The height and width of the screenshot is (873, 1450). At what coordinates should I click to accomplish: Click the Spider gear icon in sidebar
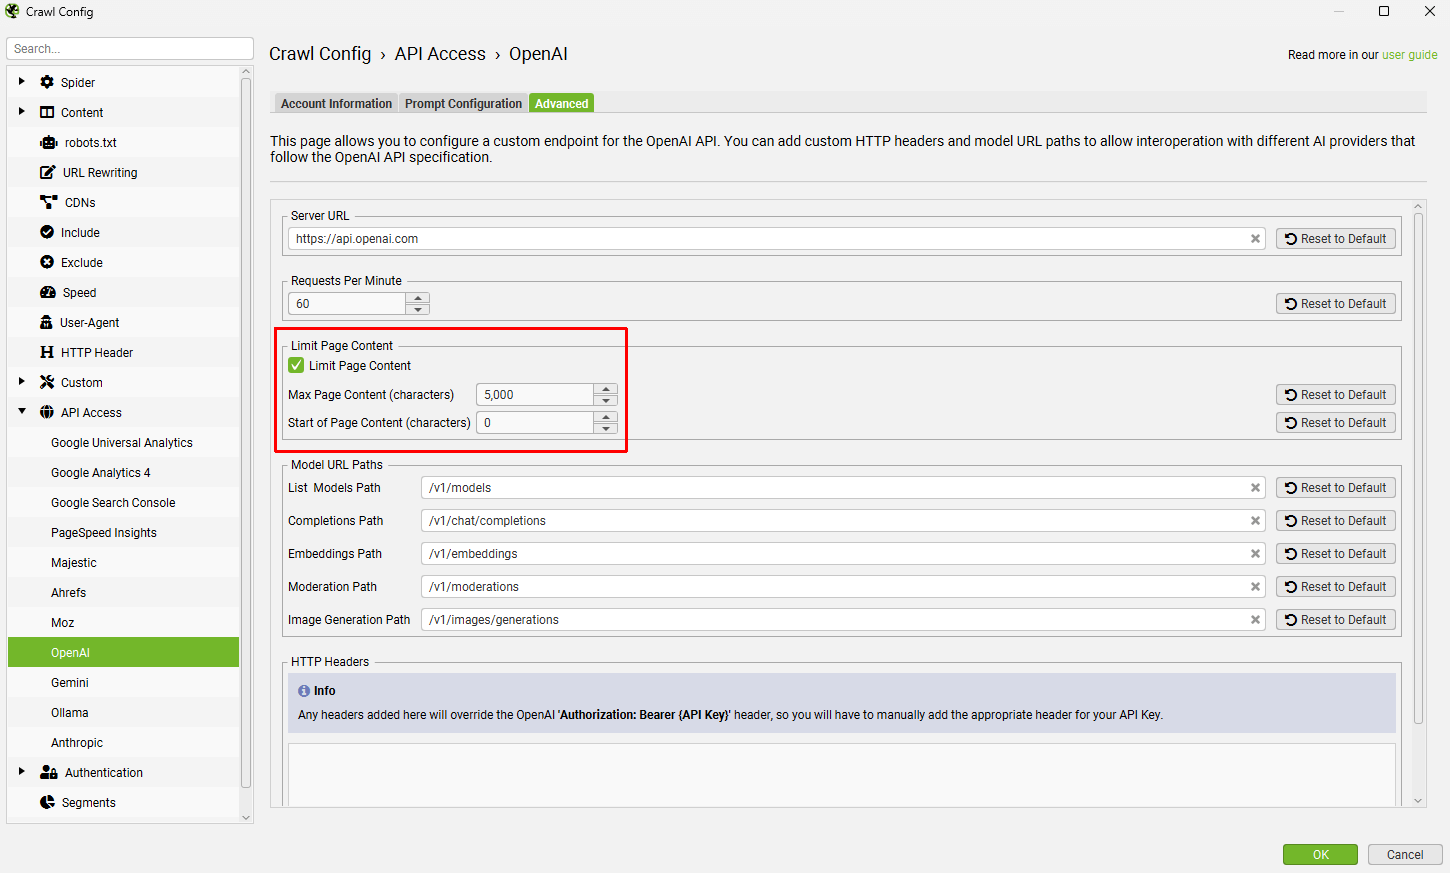(x=47, y=82)
